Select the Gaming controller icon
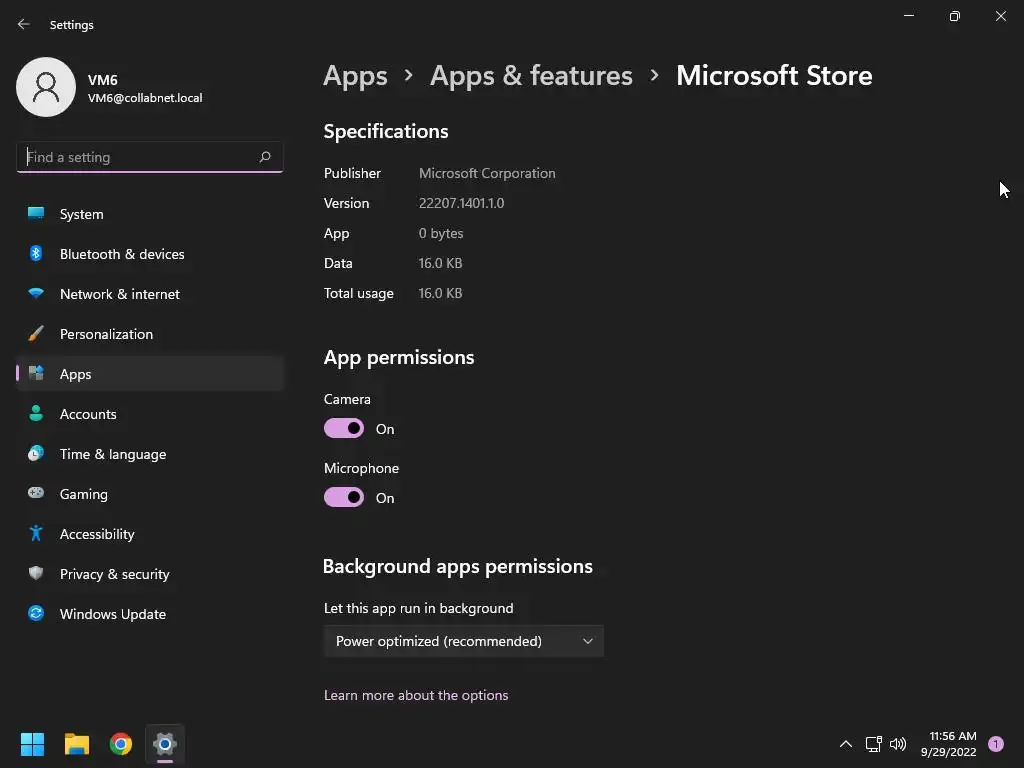The width and height of the screenshot is (1024, 768). tap(36, 494)
